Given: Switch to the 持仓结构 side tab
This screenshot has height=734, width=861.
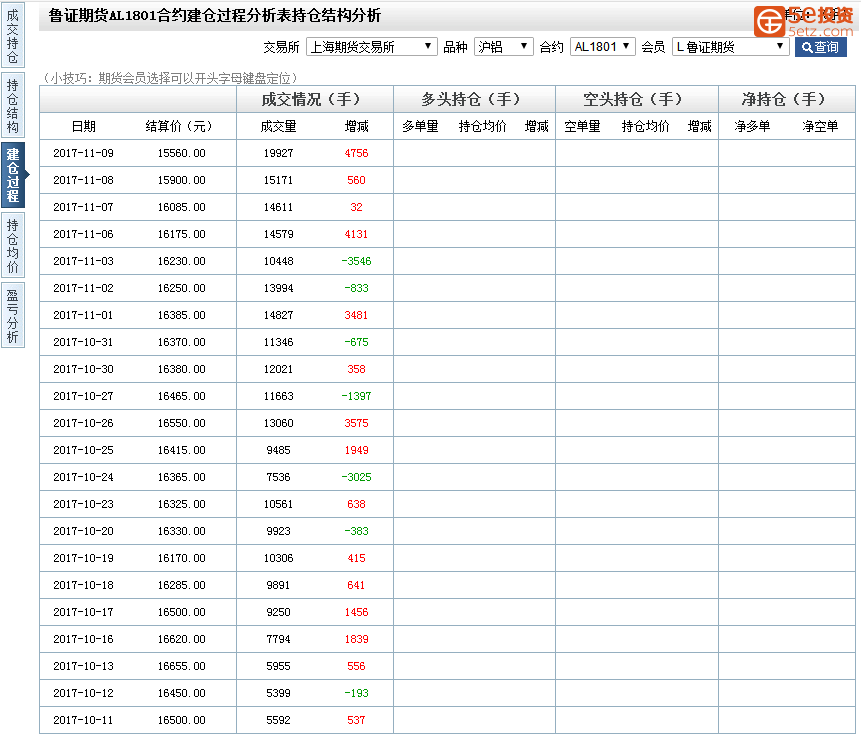Looking at the screenshot, I should coord(13,106).
